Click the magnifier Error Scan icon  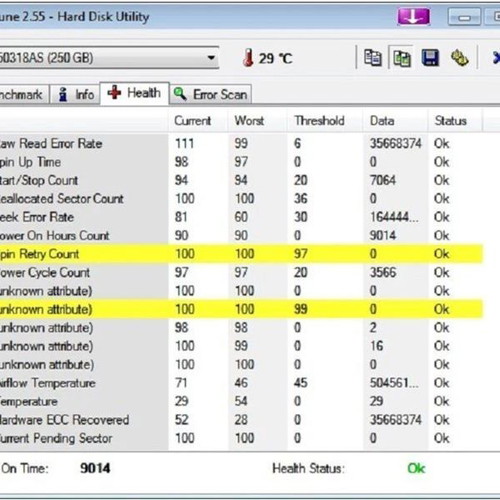coord(180,94)
